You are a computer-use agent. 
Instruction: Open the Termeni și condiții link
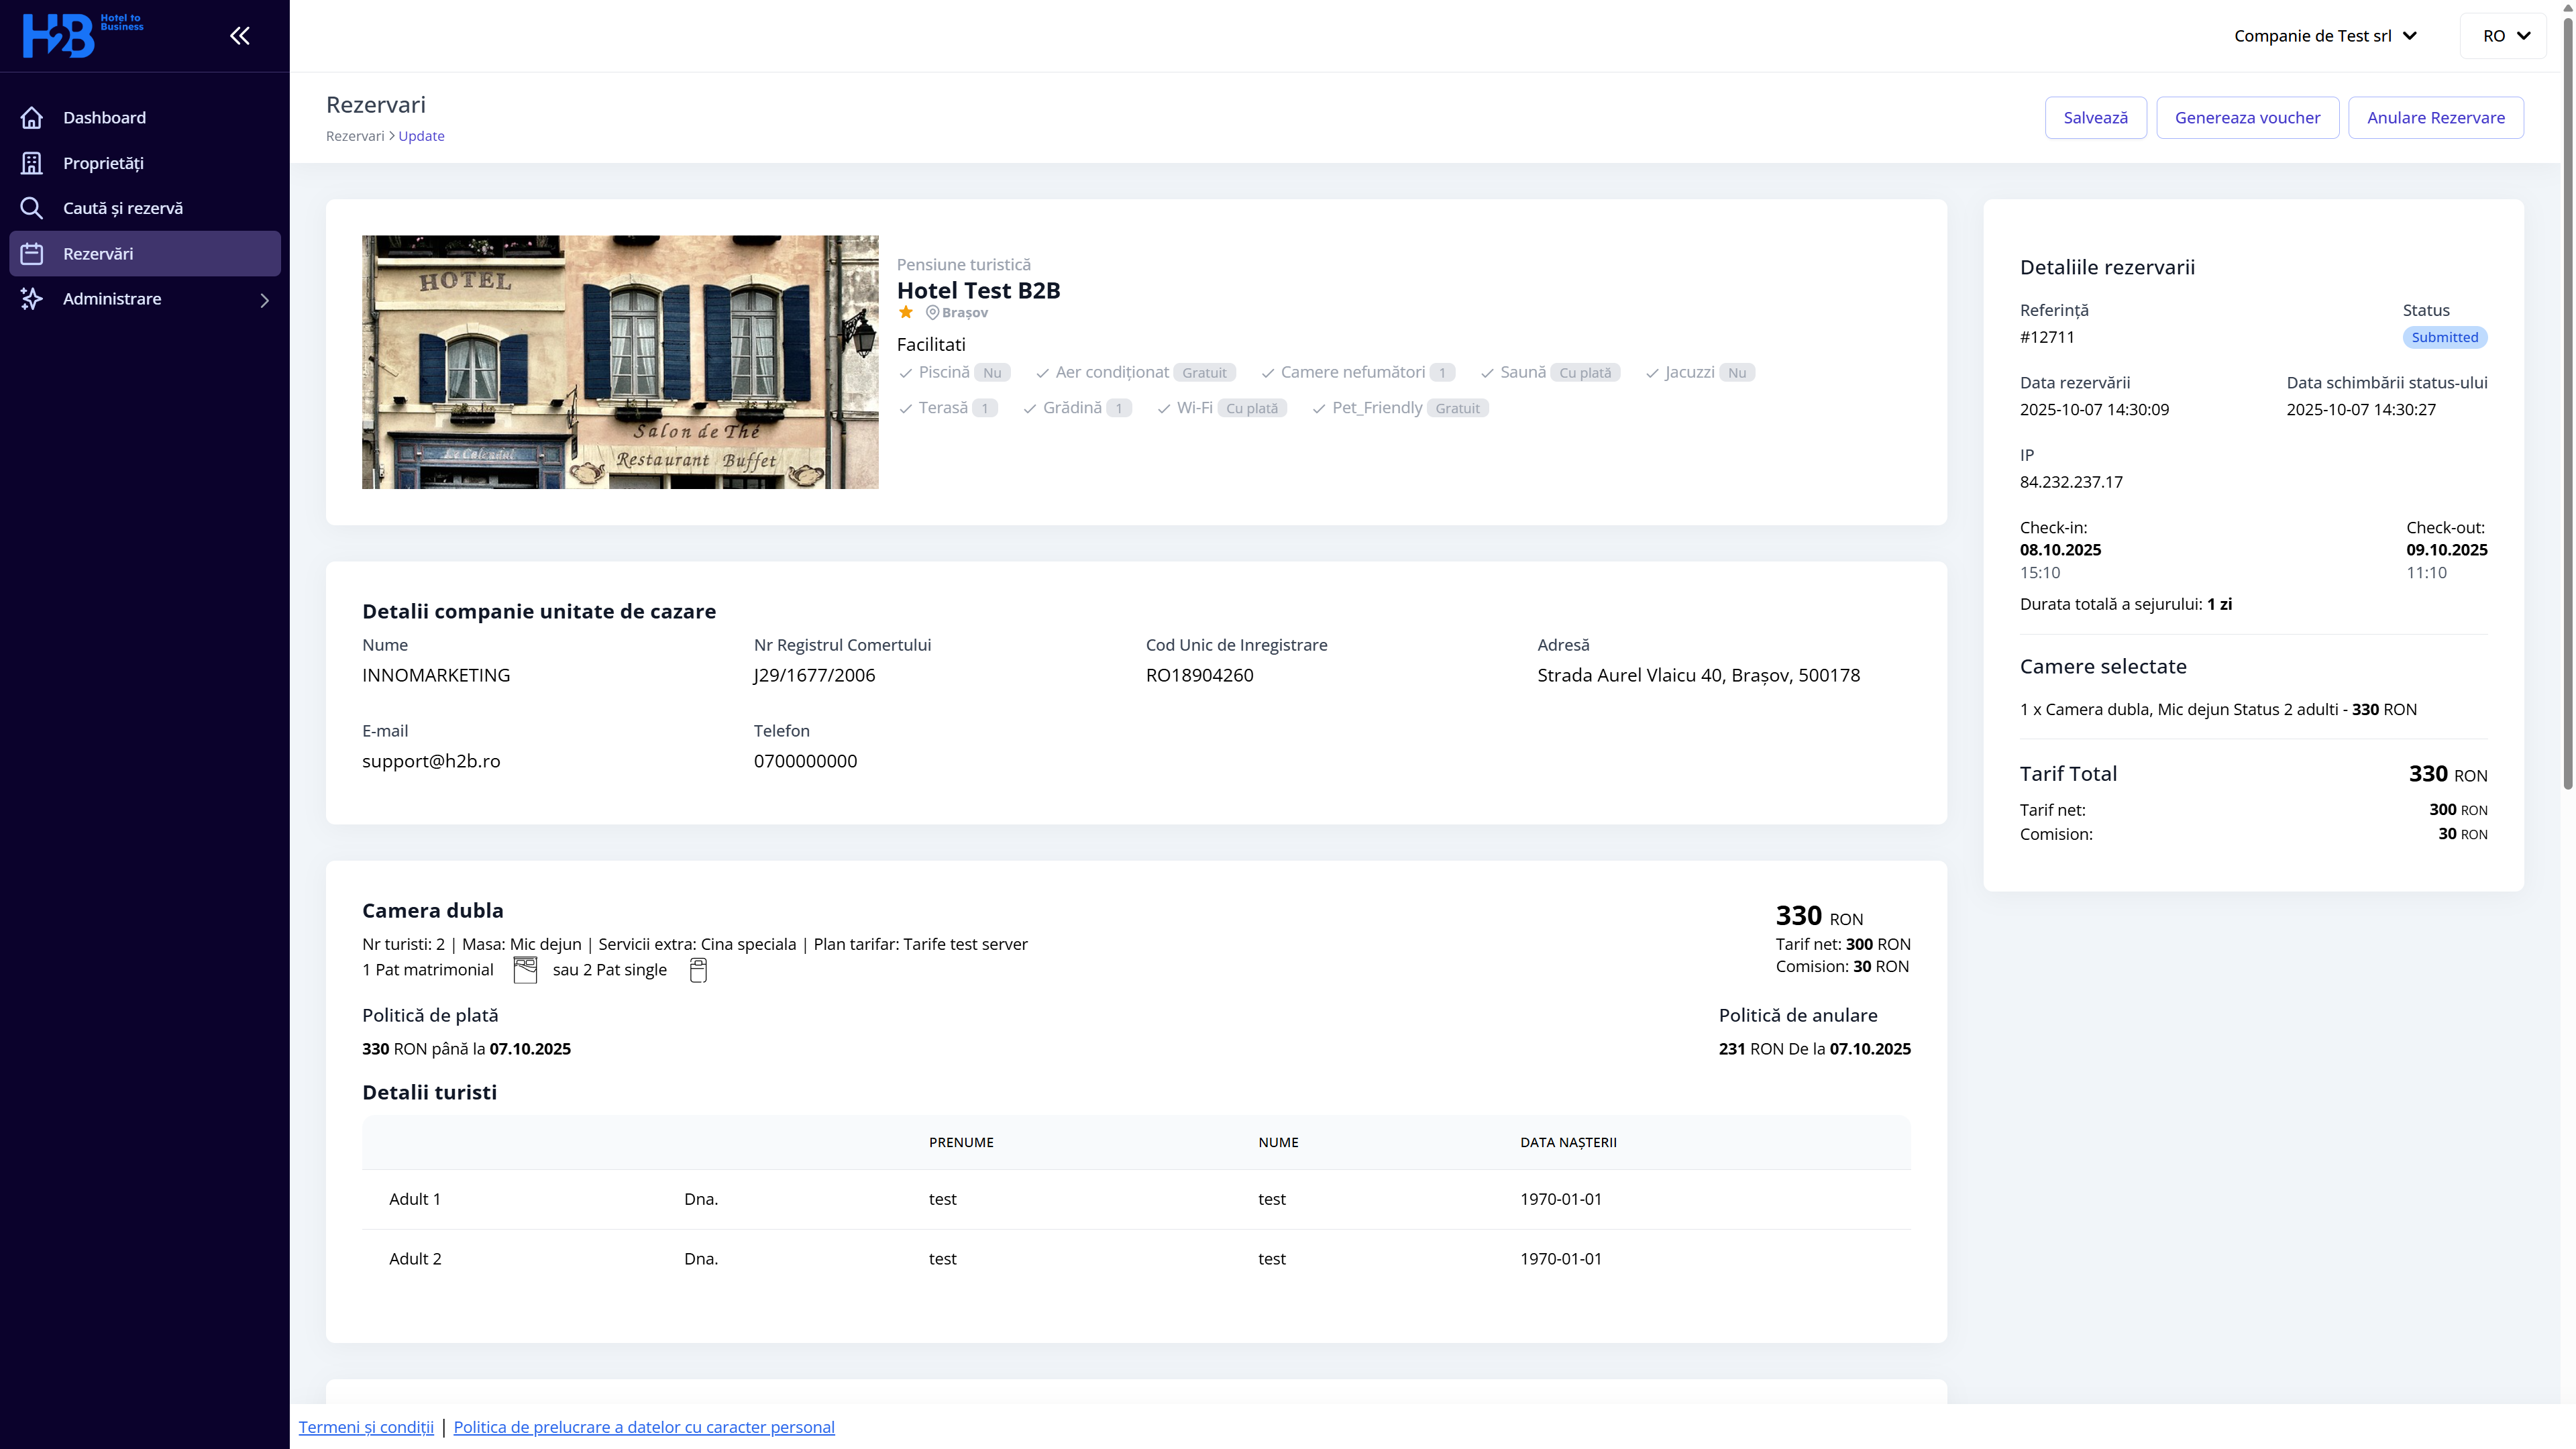point(366,1427)
